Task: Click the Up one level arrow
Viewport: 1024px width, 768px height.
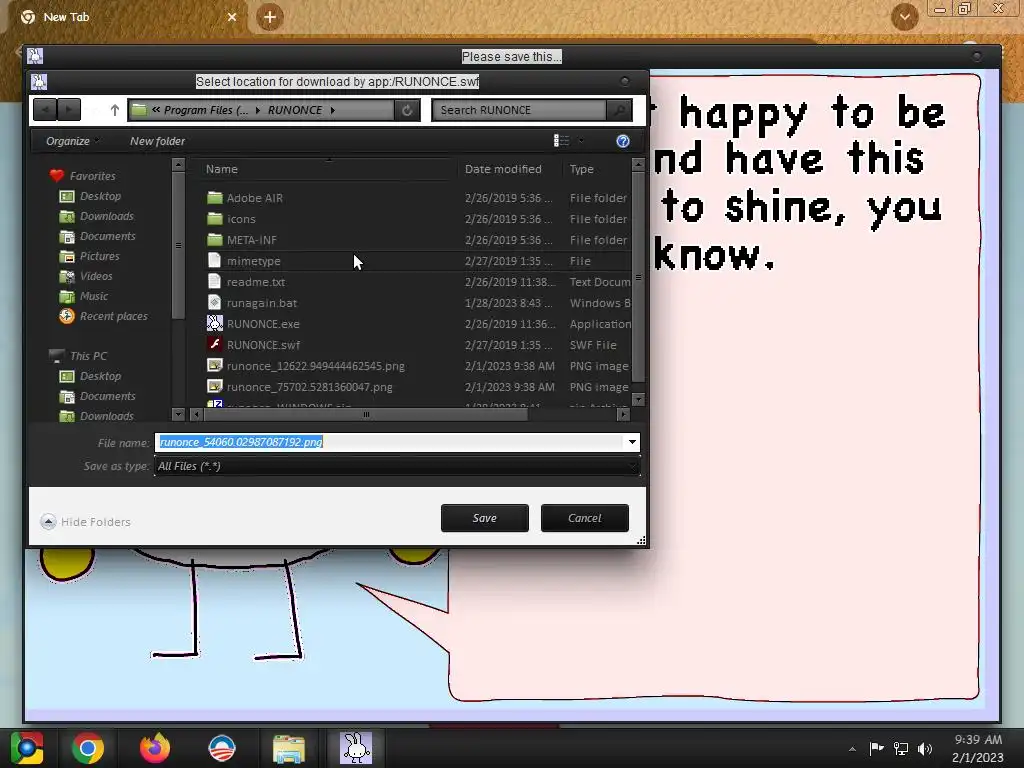Action: (115, 110)
